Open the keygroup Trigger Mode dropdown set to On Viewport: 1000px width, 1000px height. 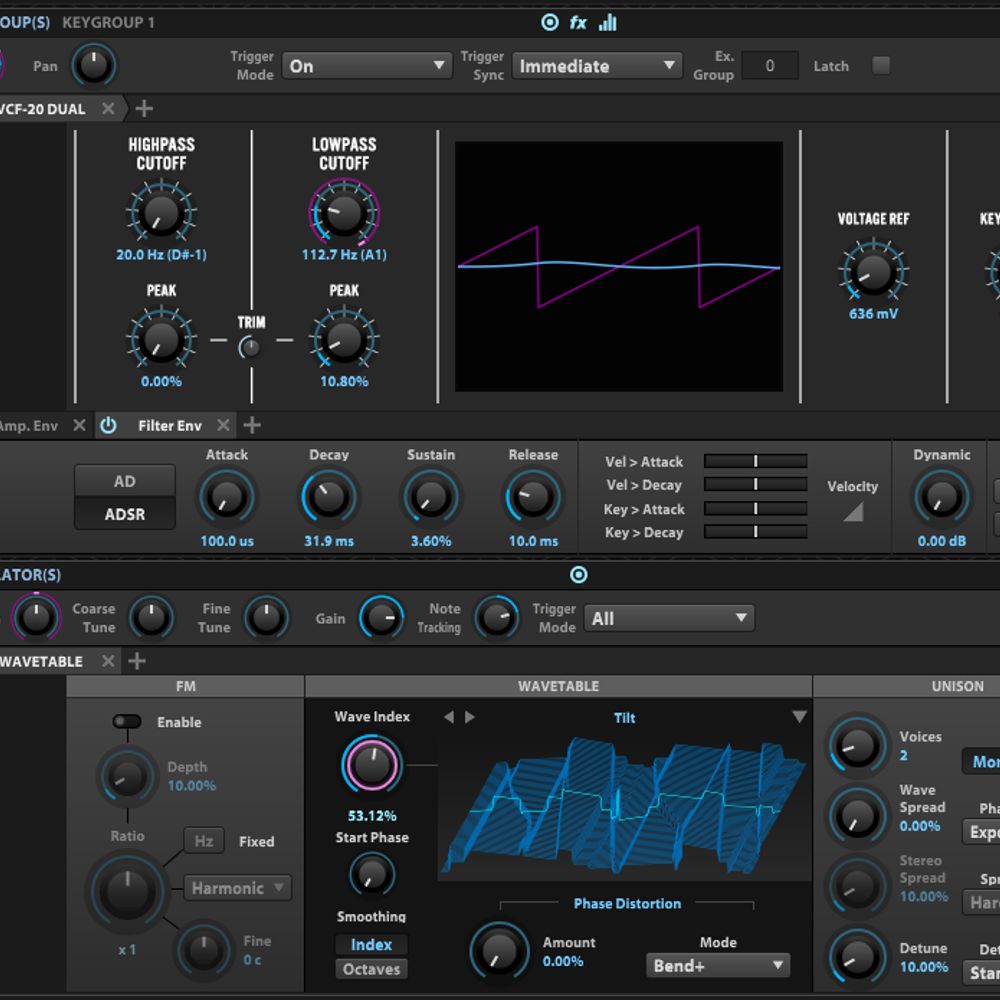(367, 66)
